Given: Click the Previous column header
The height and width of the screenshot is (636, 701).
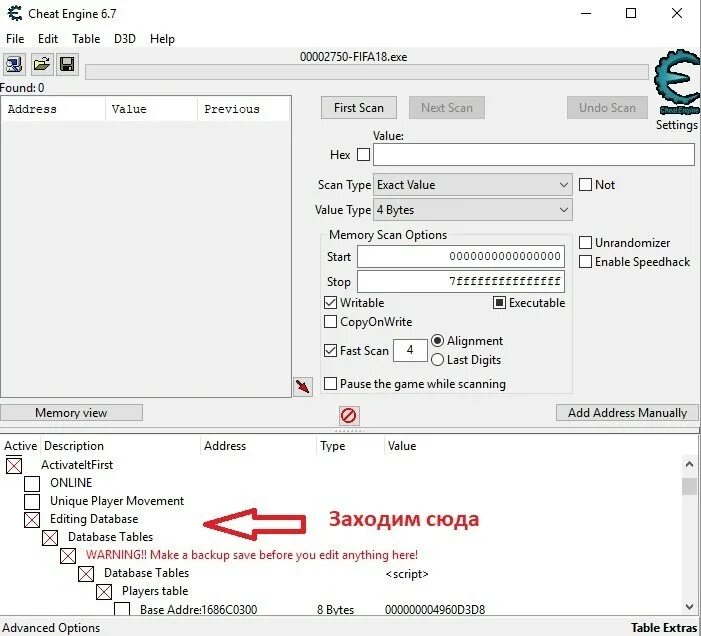Looking at the screenshot, I should [x=244, y=109].
